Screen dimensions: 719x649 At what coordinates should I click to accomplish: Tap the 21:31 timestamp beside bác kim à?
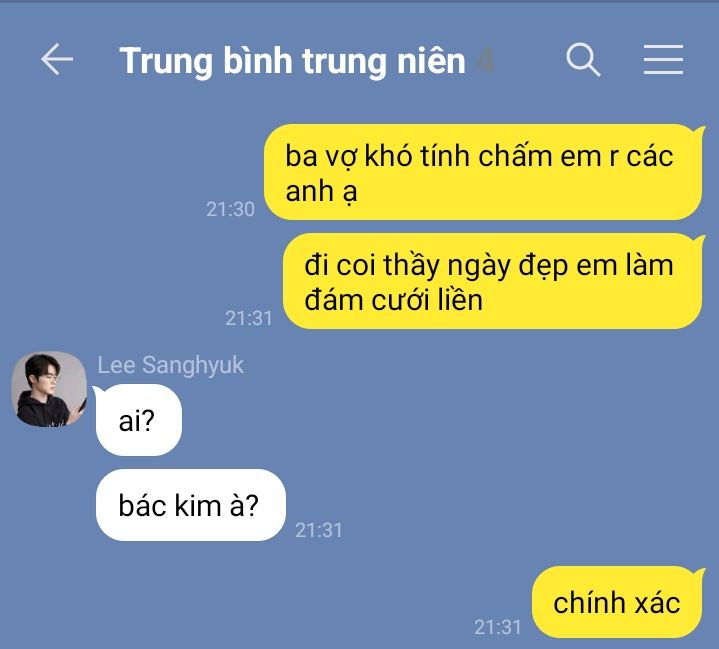pyautogui.click(x=319, y=530)
